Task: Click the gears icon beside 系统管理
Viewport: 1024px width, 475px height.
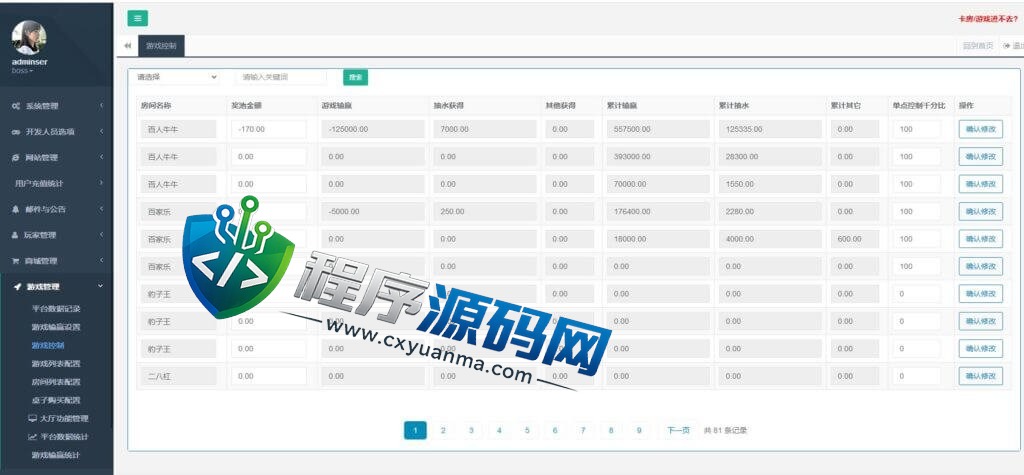Action: (x=16, y=106)
